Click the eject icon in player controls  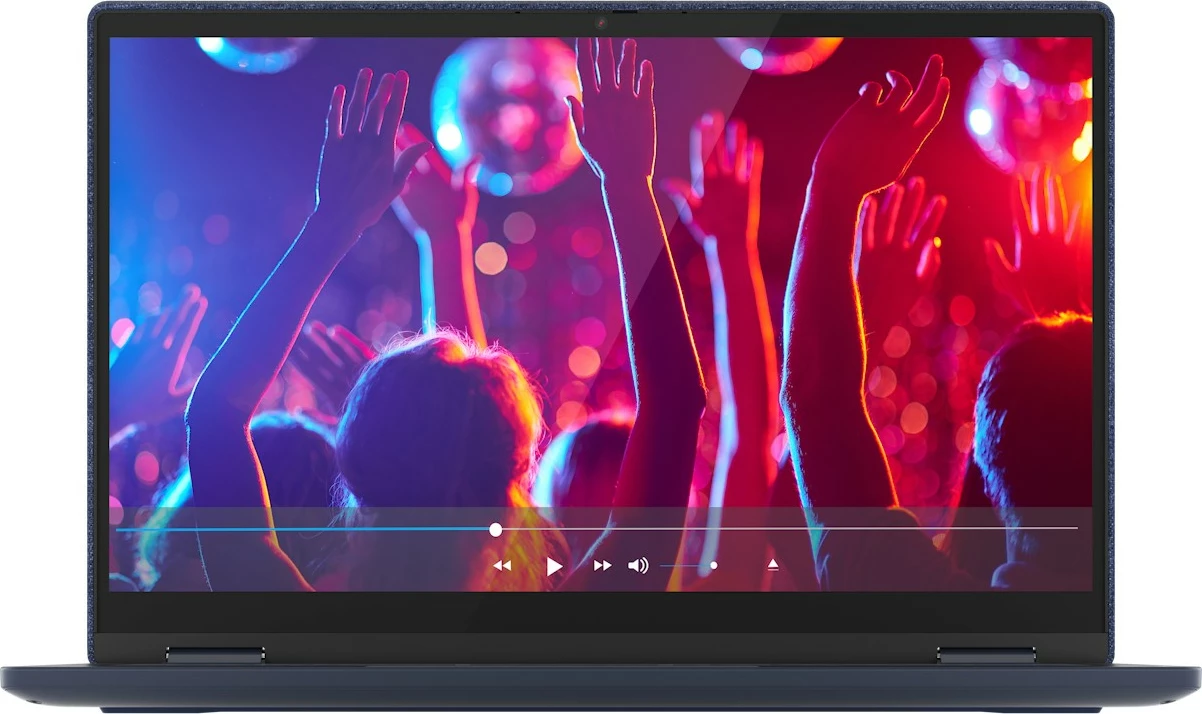point(772,565)
